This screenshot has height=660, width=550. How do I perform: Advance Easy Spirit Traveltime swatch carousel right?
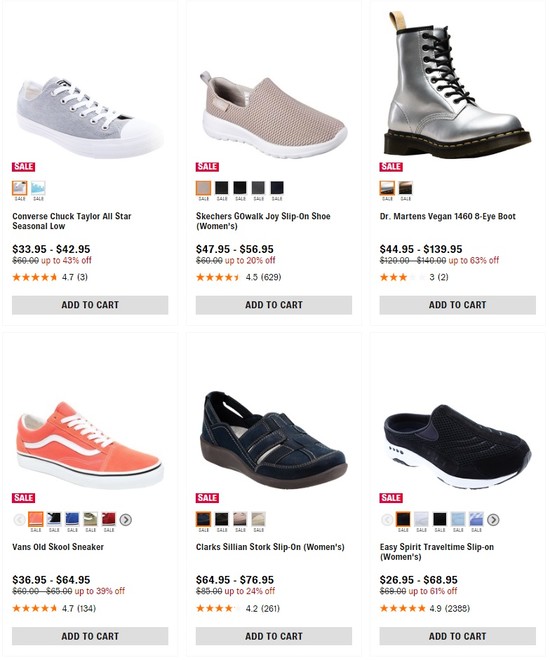click(x=495, y=522)
